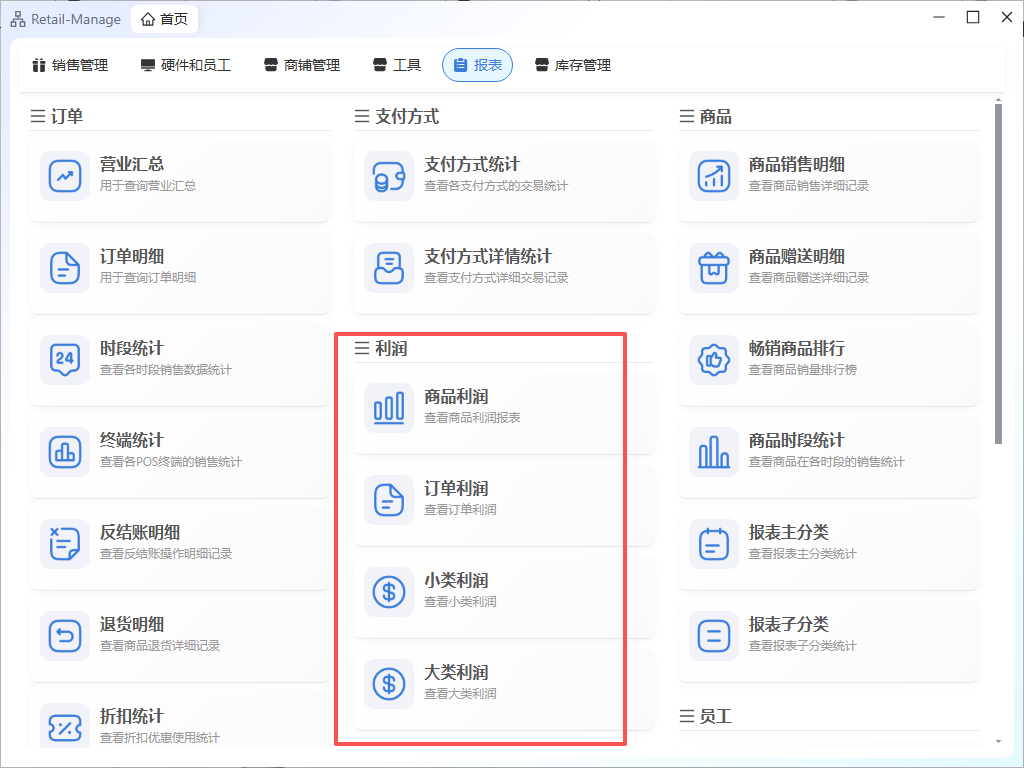
Task: Click the 营业汇总 trend chart icon
Action: [65, 176]
